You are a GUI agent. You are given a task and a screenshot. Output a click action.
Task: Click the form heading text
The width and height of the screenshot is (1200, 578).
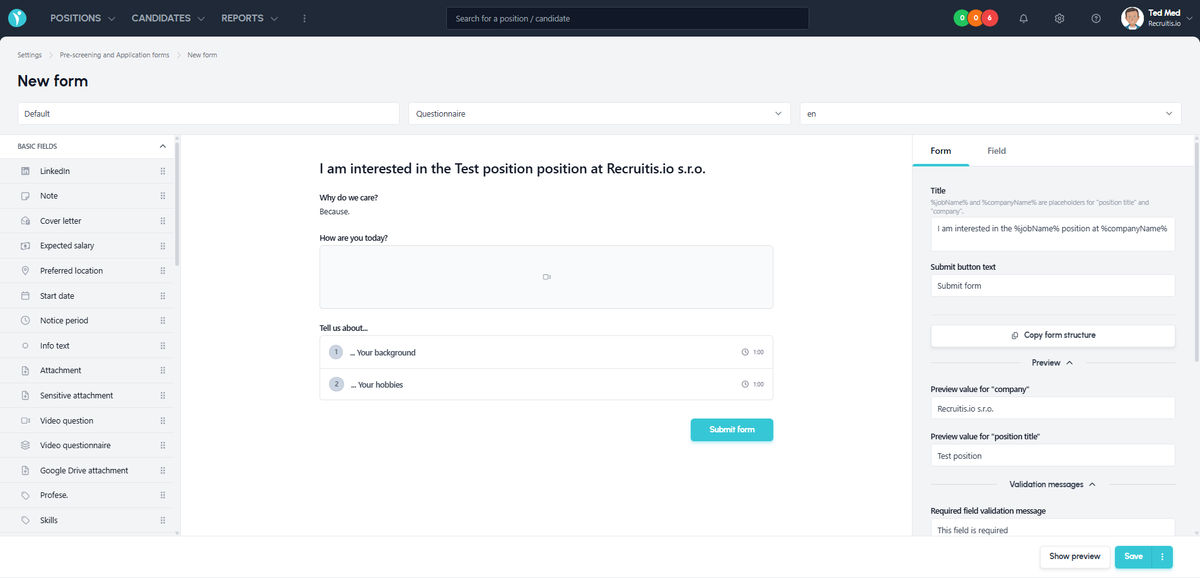(x=512, y=169)
